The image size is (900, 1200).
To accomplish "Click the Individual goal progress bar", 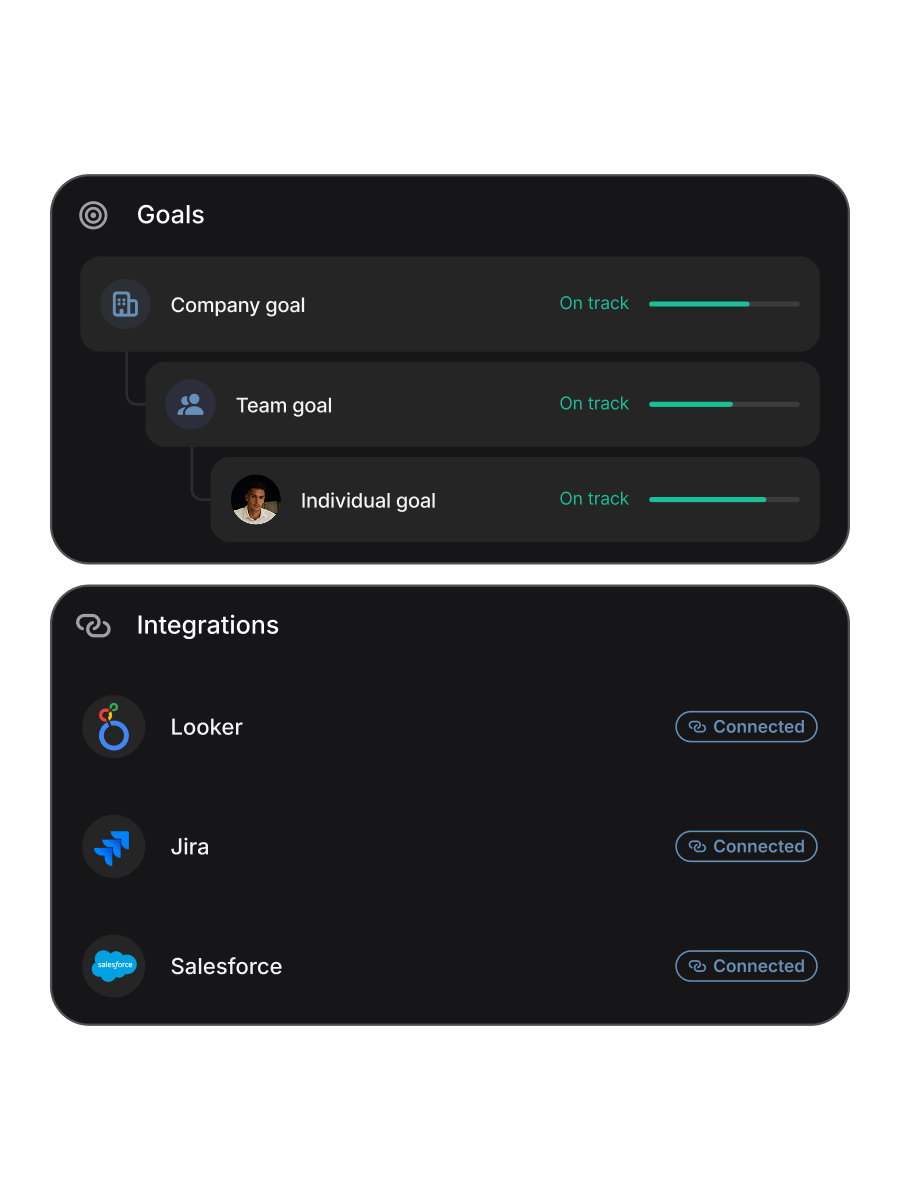I will coord(724,499).
